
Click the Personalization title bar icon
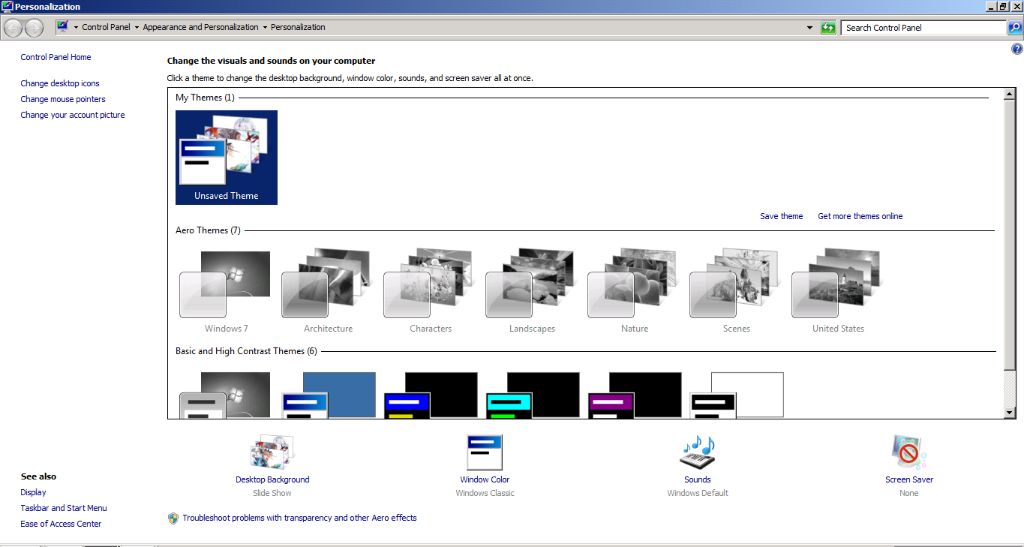[7, 7]
